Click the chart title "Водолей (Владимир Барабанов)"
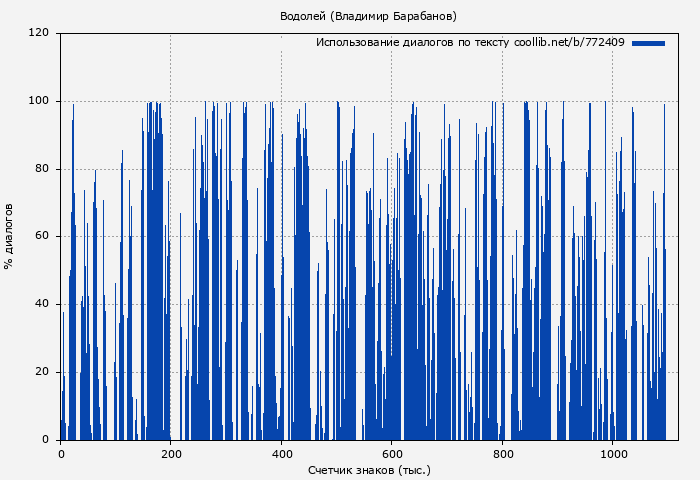 (368, 16)
